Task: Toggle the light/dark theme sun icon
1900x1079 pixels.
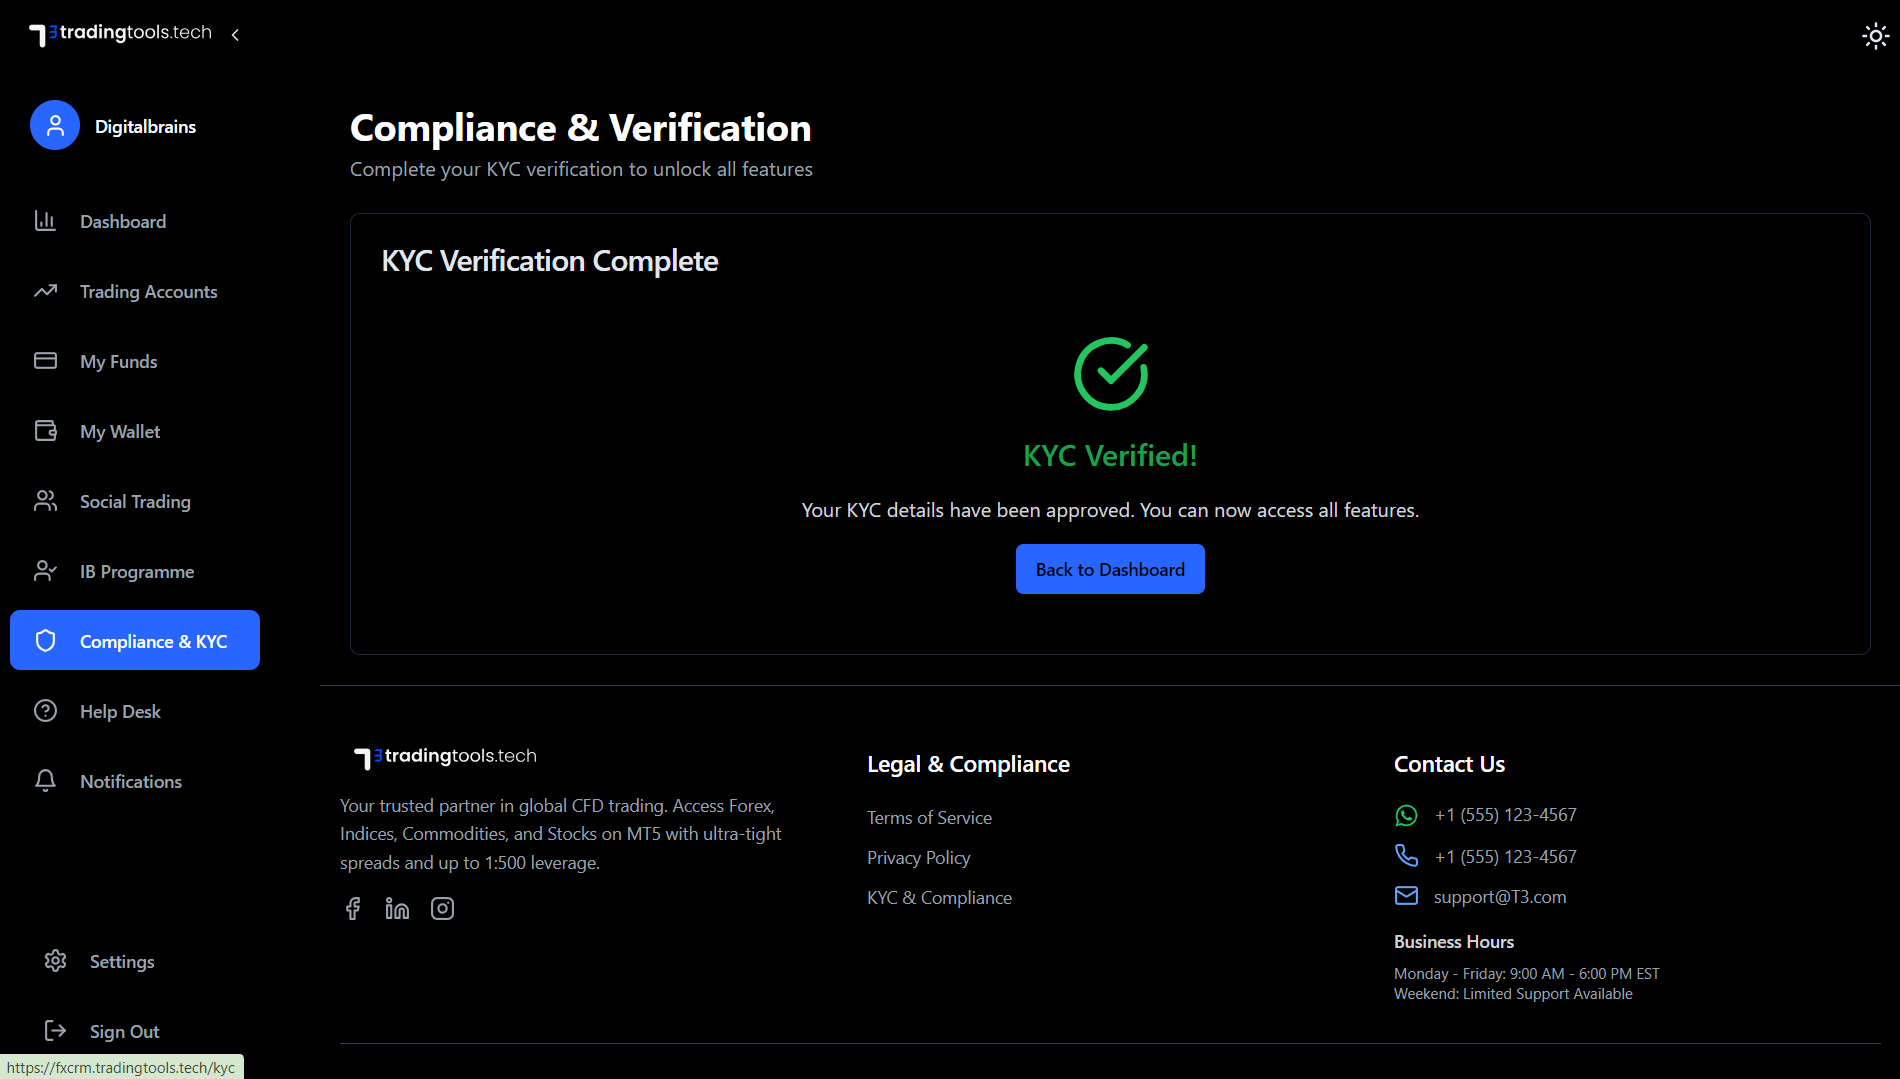Action: [x=1875, y=35]
